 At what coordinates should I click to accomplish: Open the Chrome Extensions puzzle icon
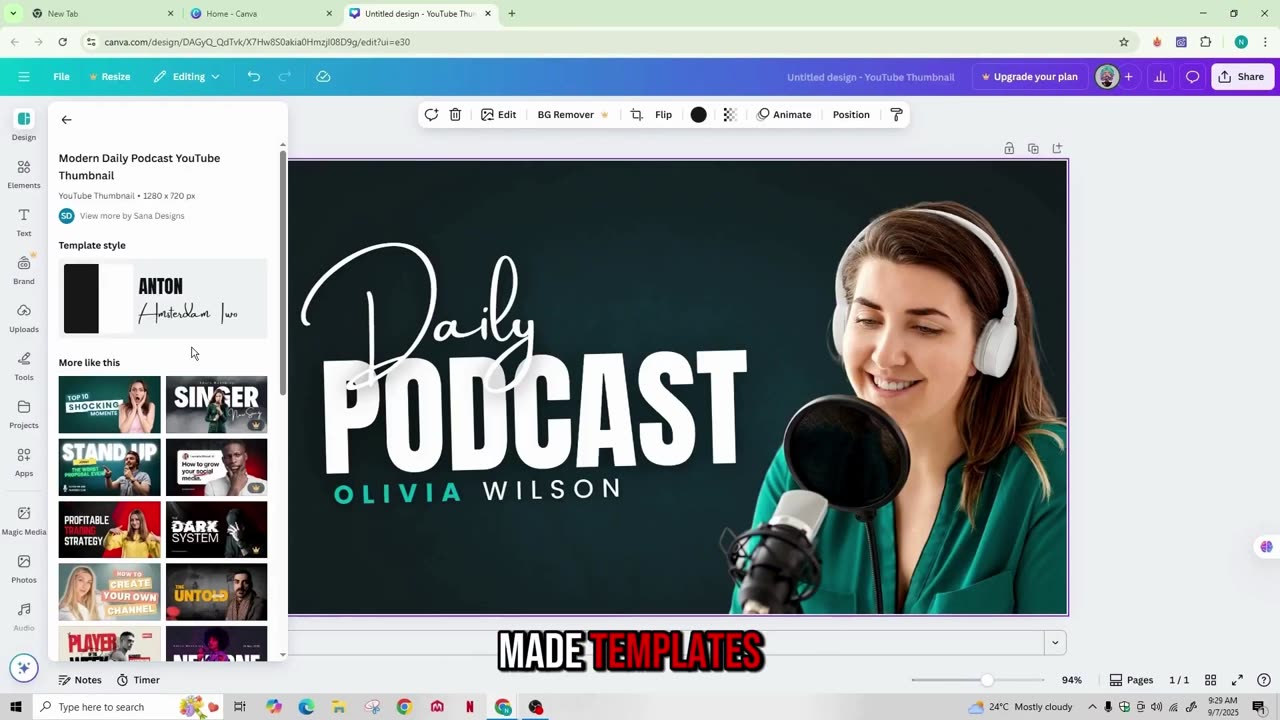tap(1205, 42)
